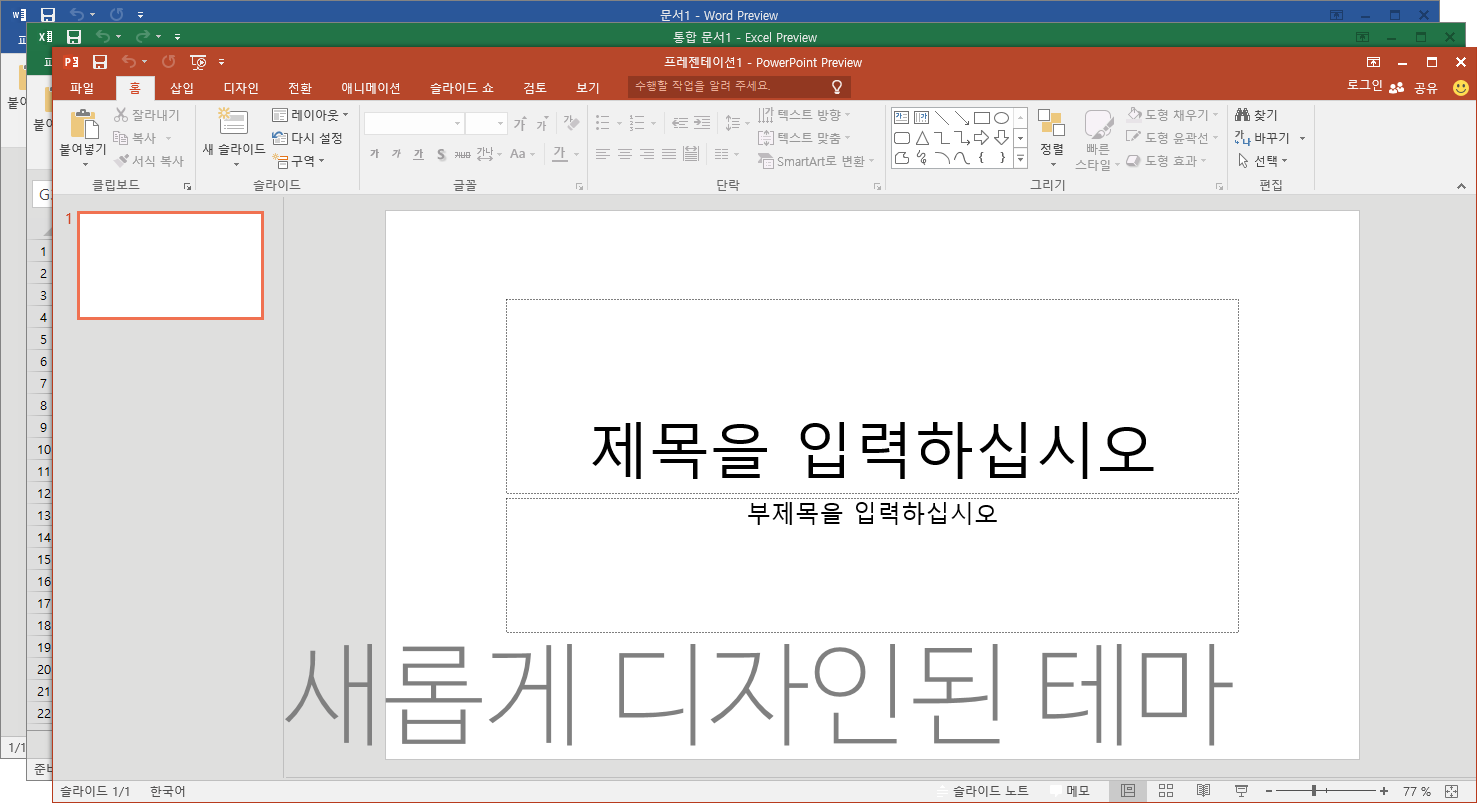Open Customize Quick Access Toolbar dropdown in PowerPoint
Image resolution: width=1477 pixels, height=803 pixels.
click(x=222, y=62)
